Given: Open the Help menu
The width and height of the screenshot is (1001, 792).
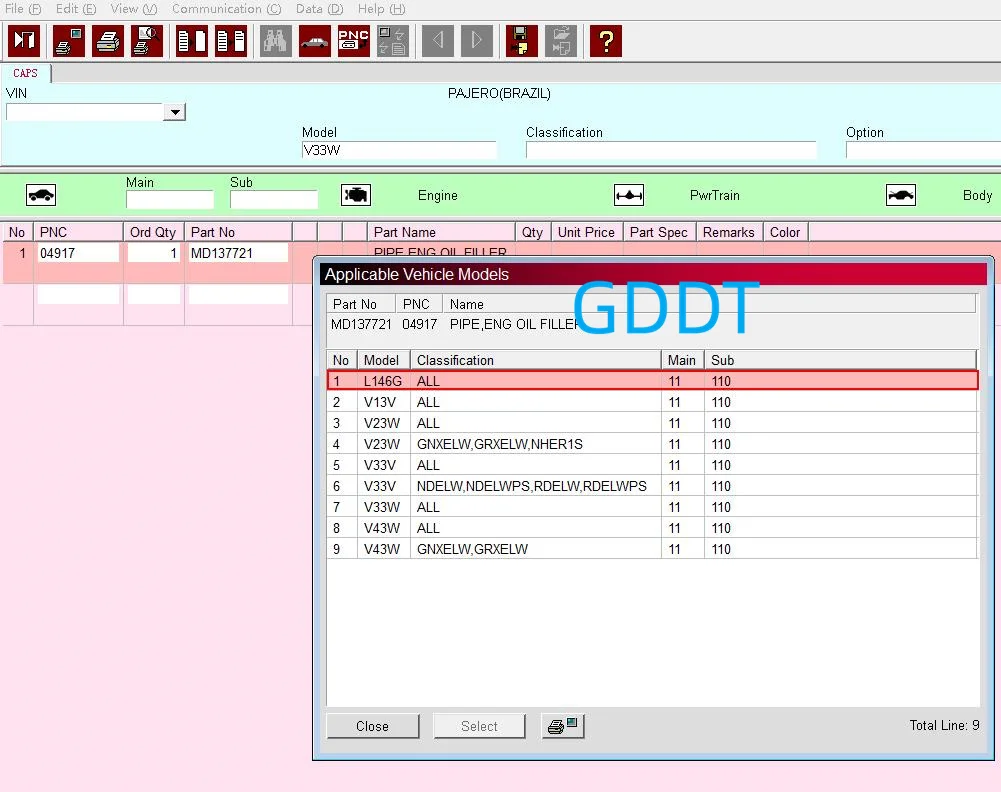Looking at the screenshot, I should (381, 9).
